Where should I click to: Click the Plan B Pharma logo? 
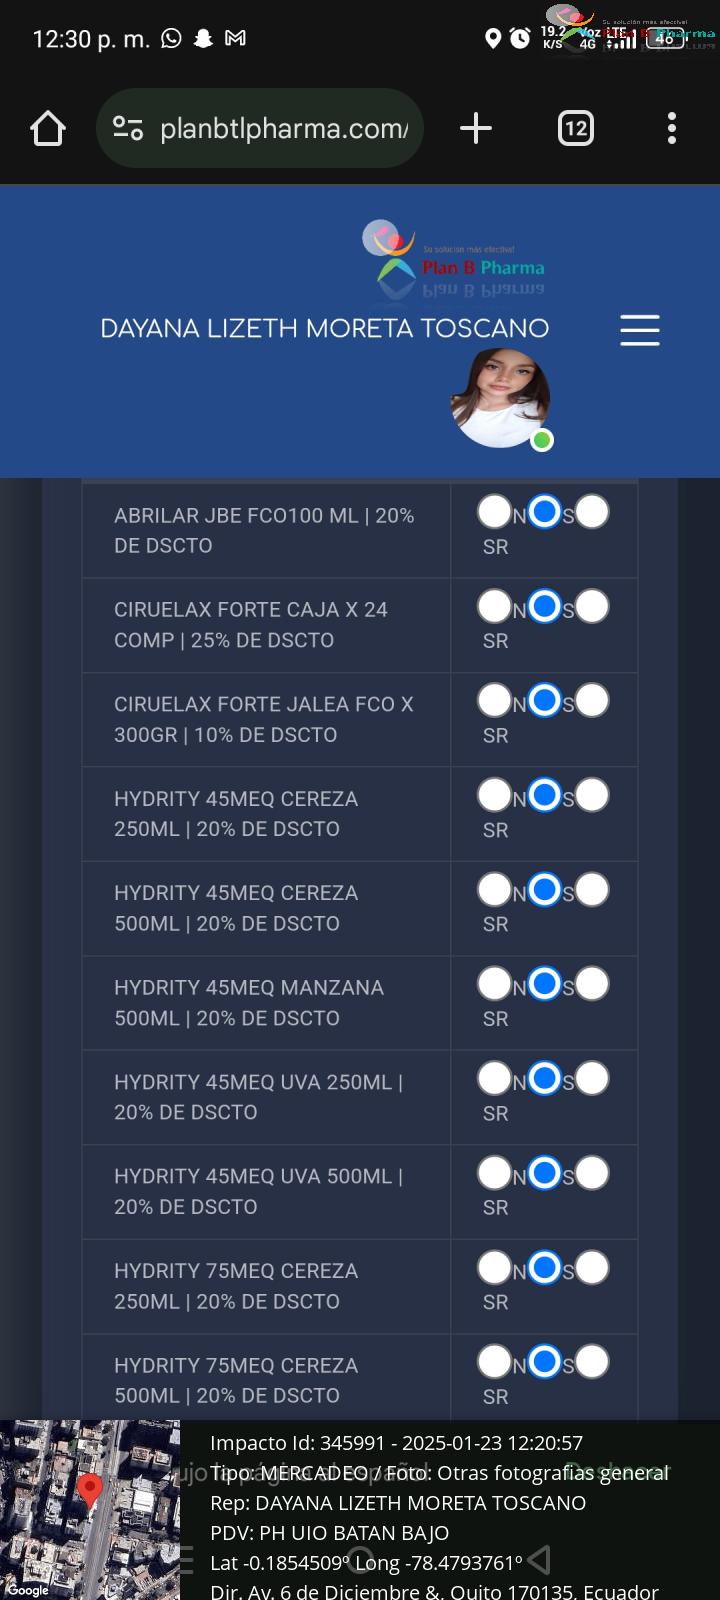[453, 258]
